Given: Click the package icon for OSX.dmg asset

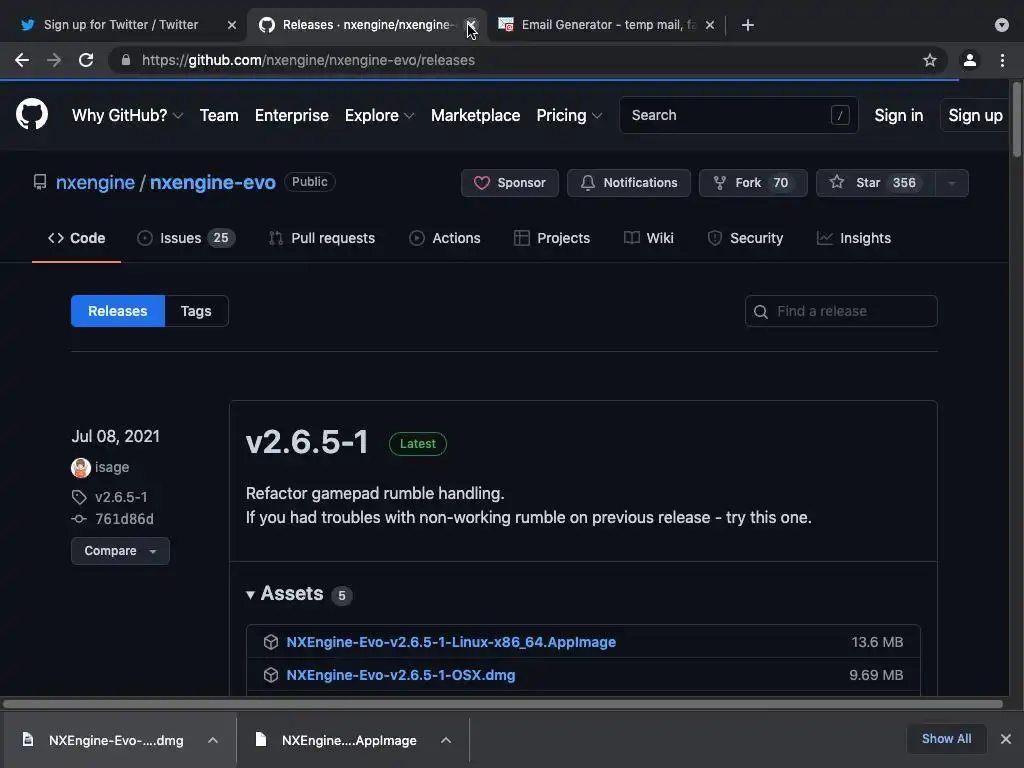Looking at the screenshot, I should 270,675.
